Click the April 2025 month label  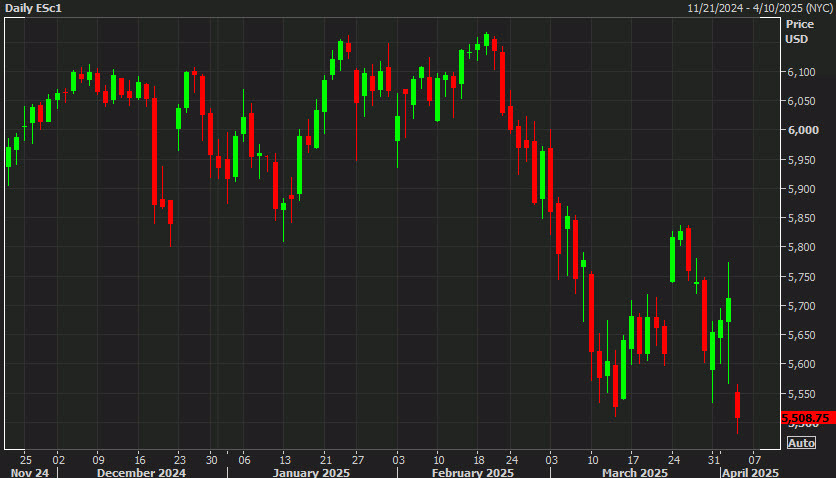(751, 473)
